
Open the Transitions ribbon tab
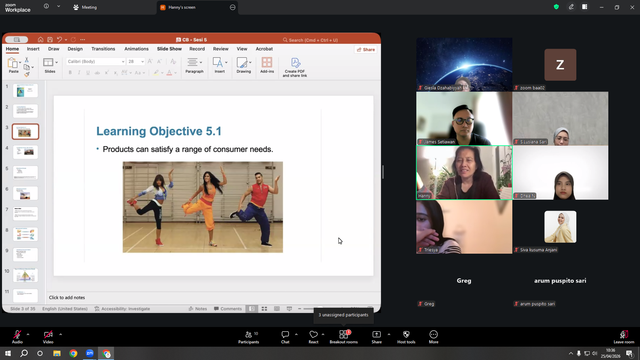click(x=103, y=49)
